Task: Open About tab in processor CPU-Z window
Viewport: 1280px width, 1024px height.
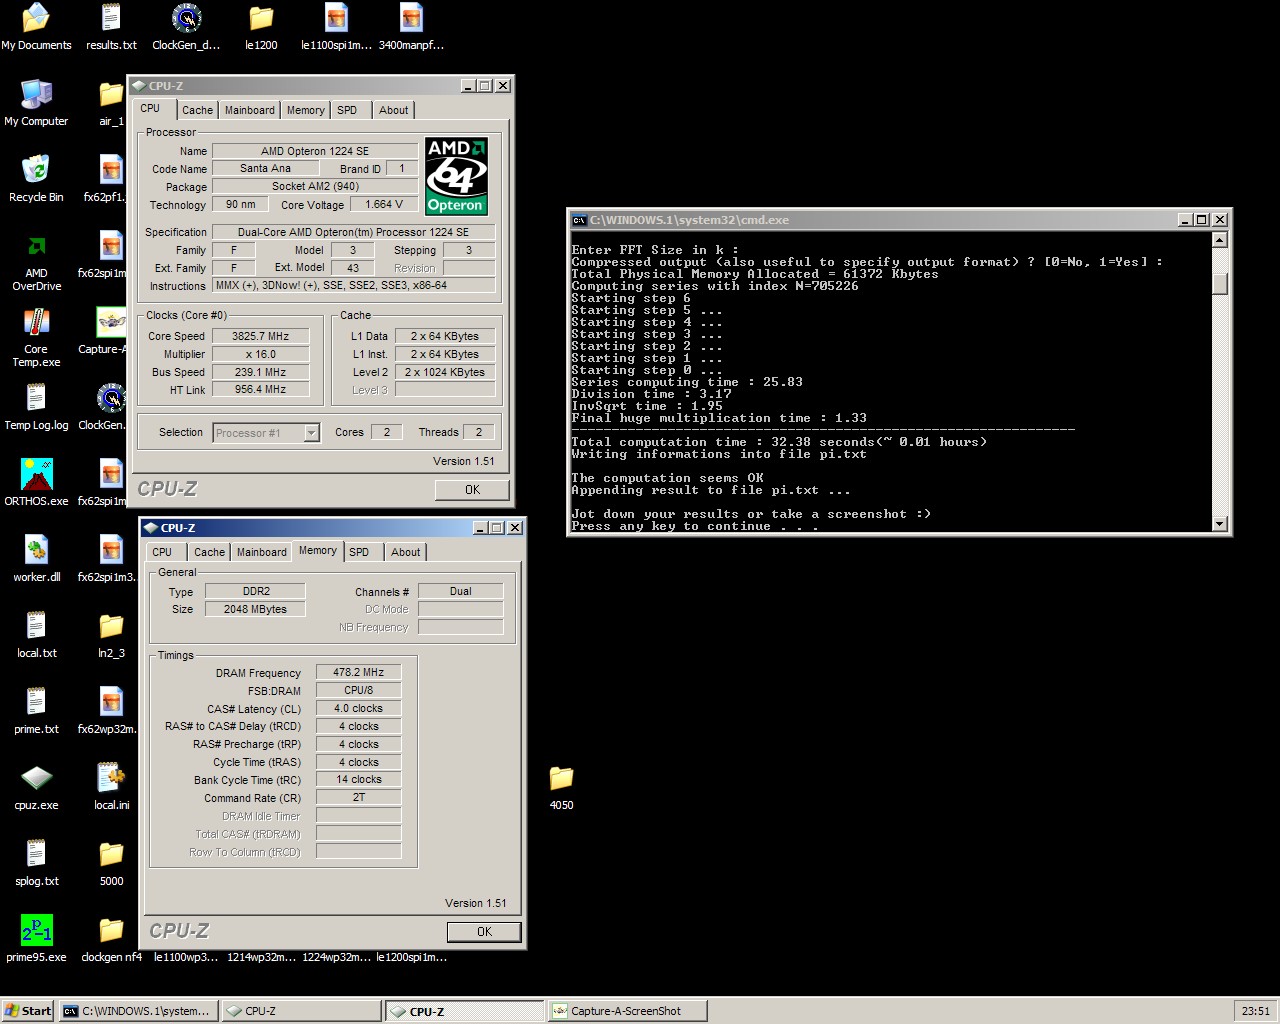Action: 393,111
